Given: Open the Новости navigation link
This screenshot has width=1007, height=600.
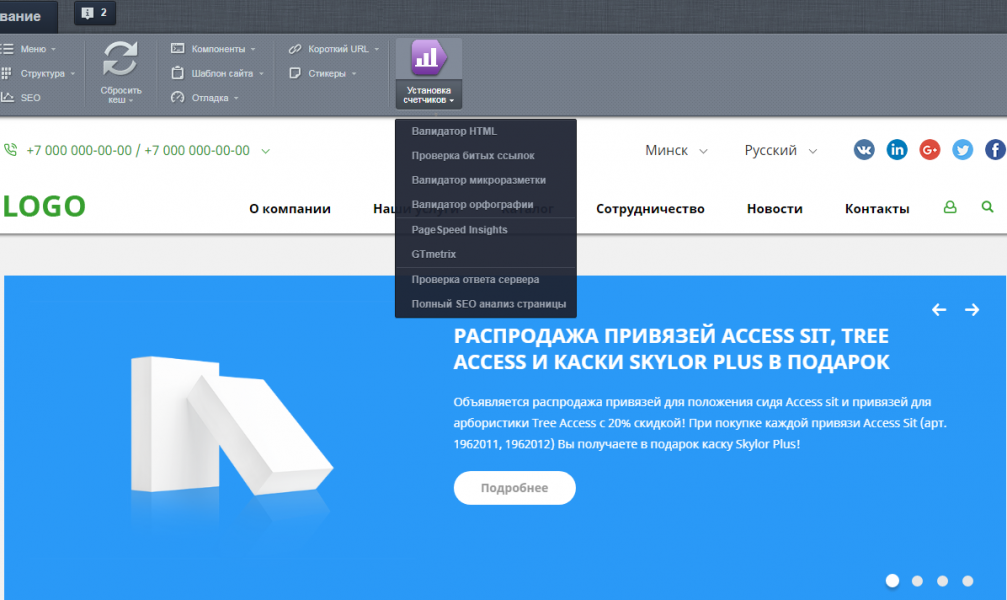Looking at the screenshot, I should (775, 209).
